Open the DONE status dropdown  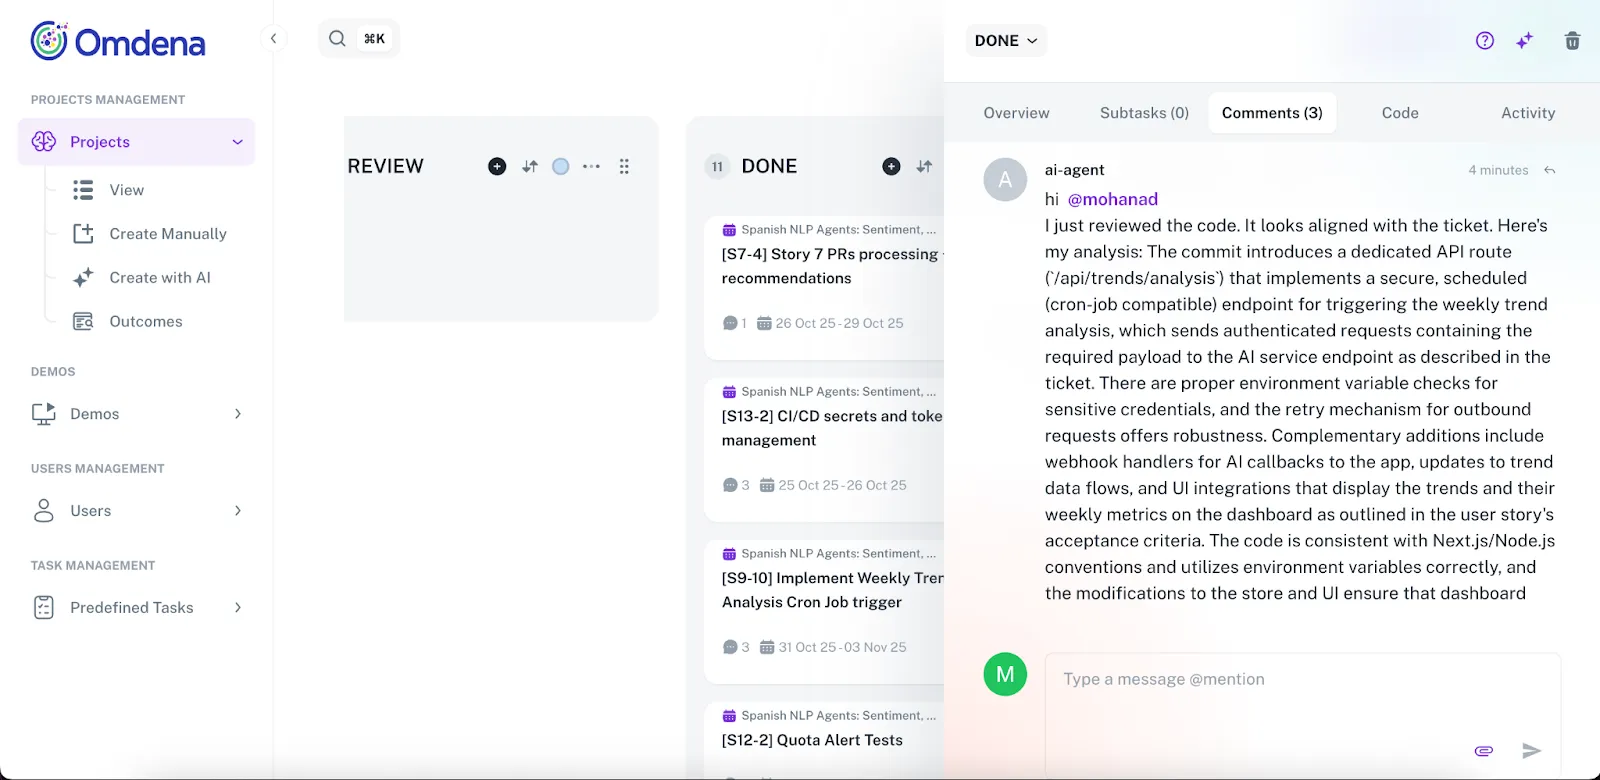(1006, 41)
